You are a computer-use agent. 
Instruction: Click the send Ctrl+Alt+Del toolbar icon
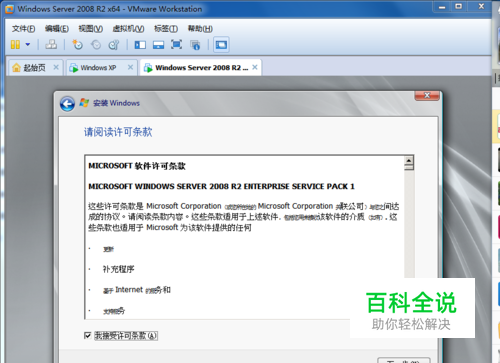click(51, 44)
